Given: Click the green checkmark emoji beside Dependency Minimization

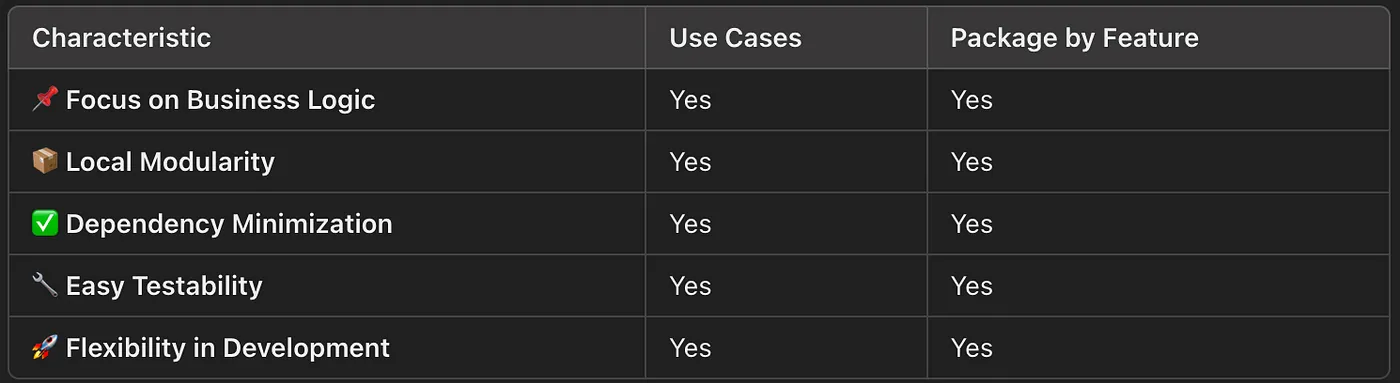Looking at the screenshot, I should 45,224.
